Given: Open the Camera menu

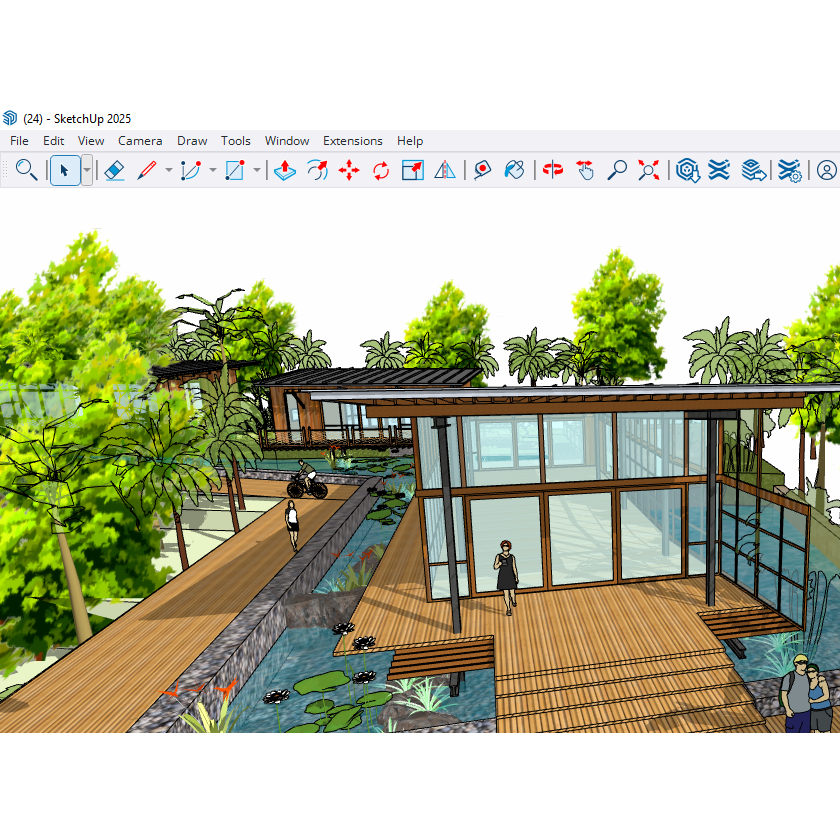Looking at the screenshot, I should (140, 141).
